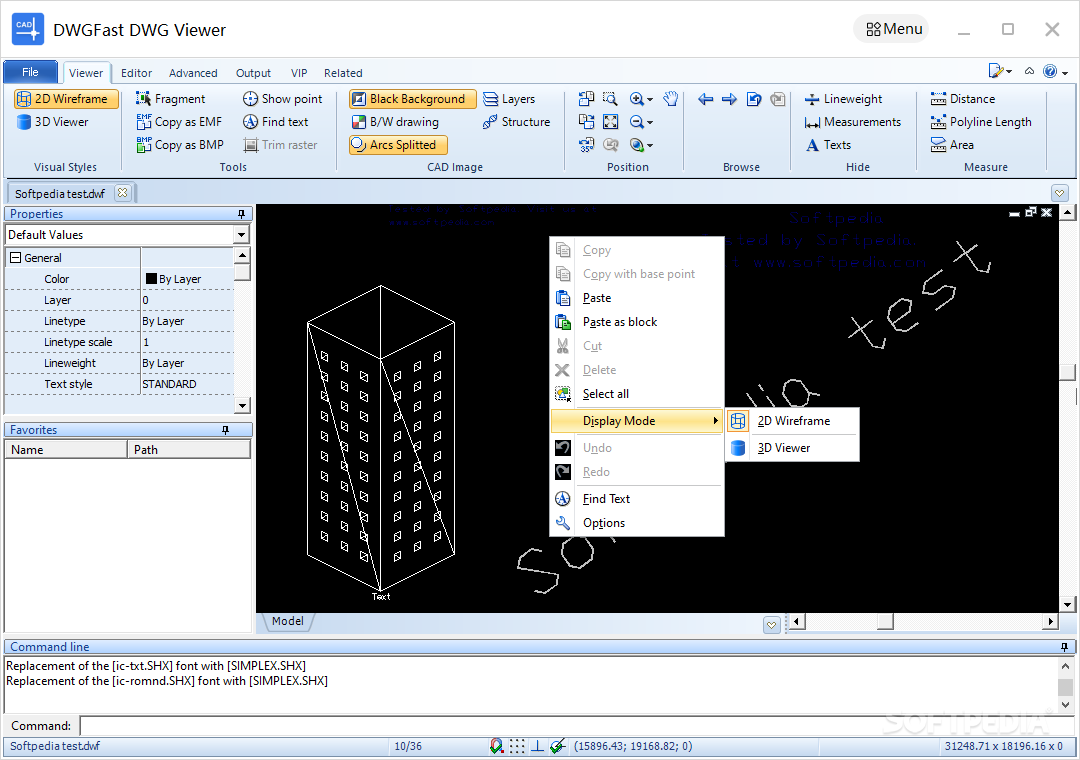1080x760 pixels.
Task: Click the Command input field
Action: pos(577,726)
